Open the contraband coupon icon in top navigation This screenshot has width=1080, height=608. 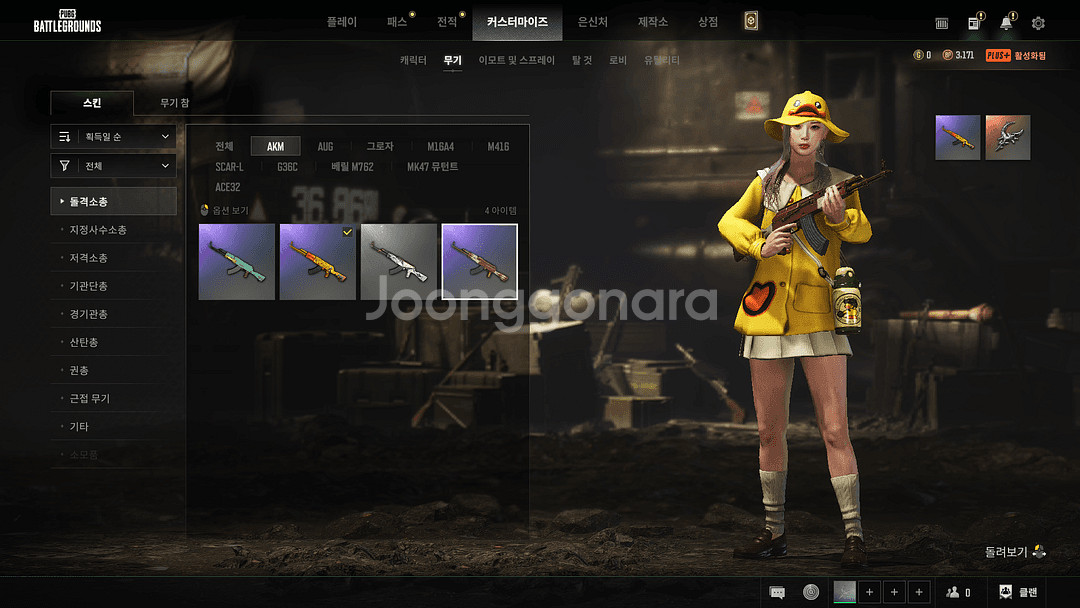751,21
